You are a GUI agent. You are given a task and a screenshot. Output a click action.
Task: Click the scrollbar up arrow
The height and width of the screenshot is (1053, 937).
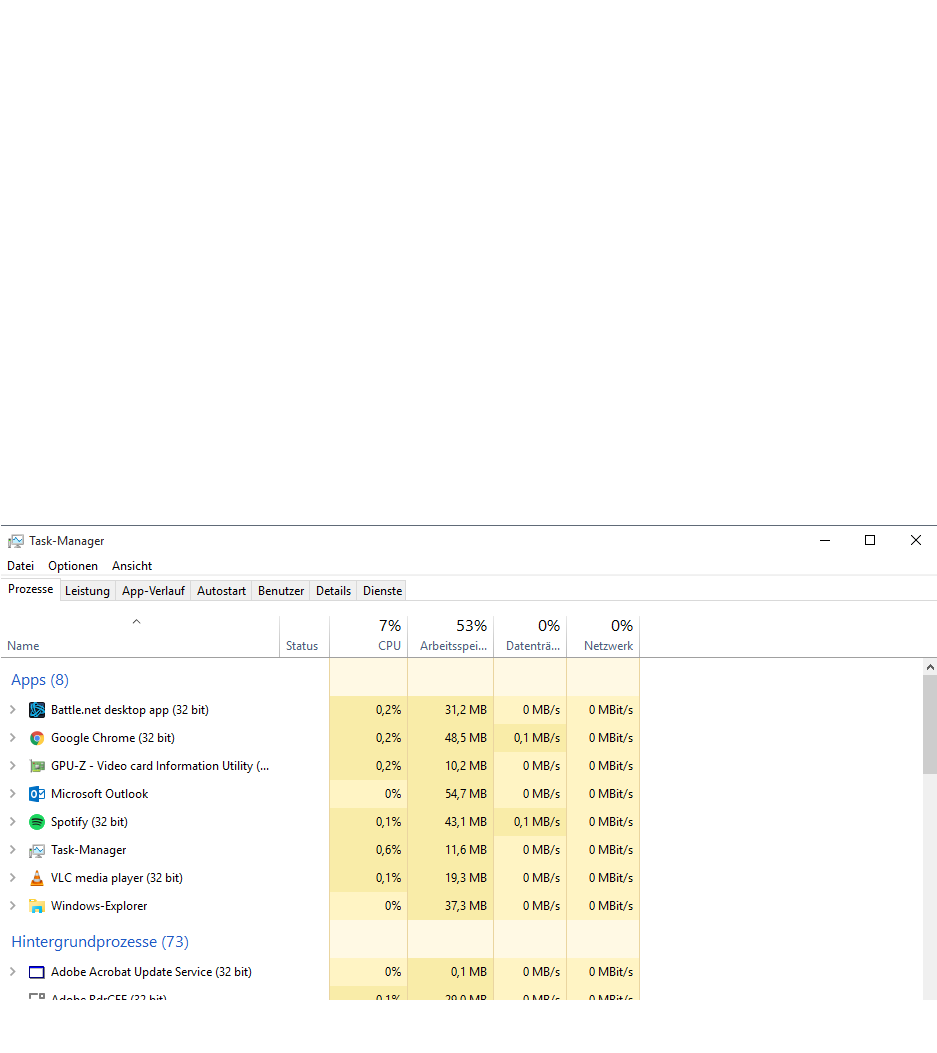coord(930,667)
